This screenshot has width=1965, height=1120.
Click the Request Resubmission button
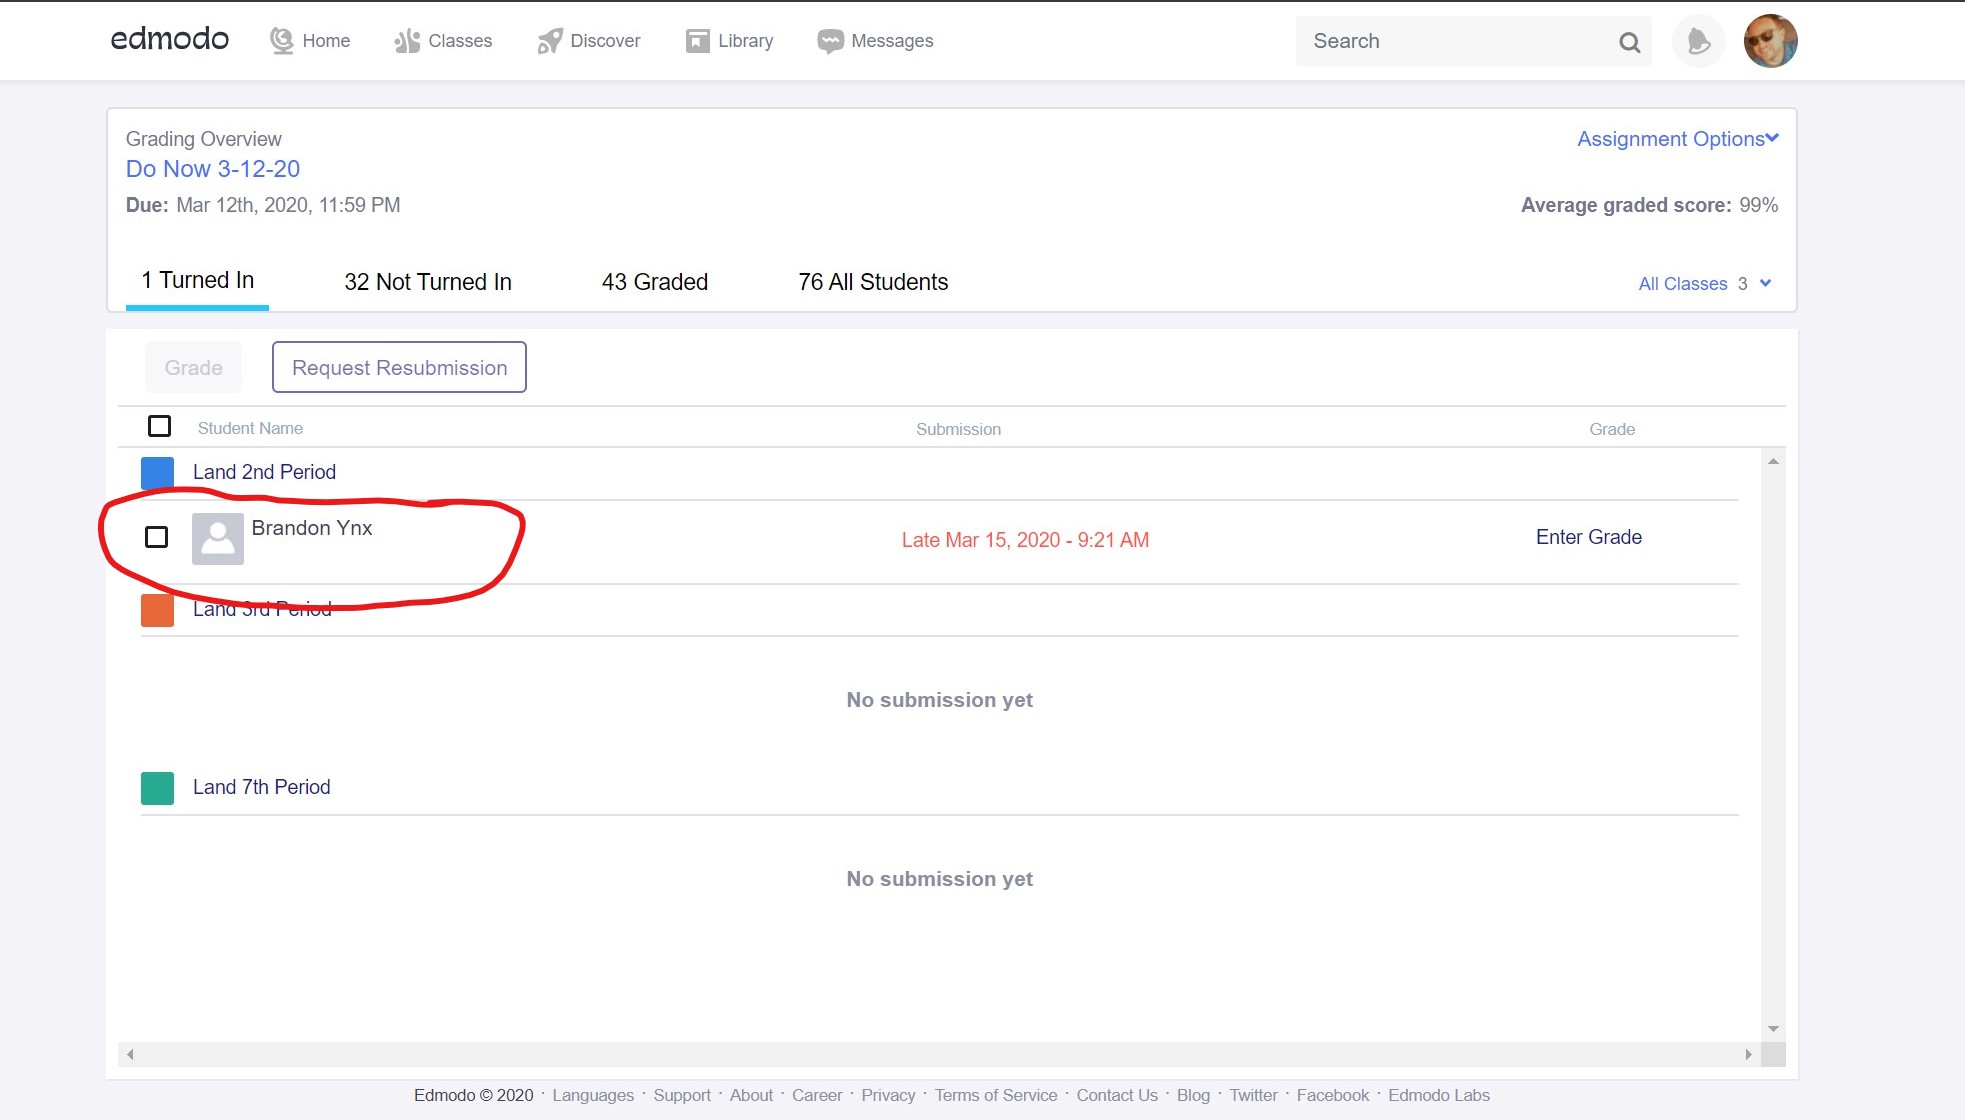coord(399,368)
